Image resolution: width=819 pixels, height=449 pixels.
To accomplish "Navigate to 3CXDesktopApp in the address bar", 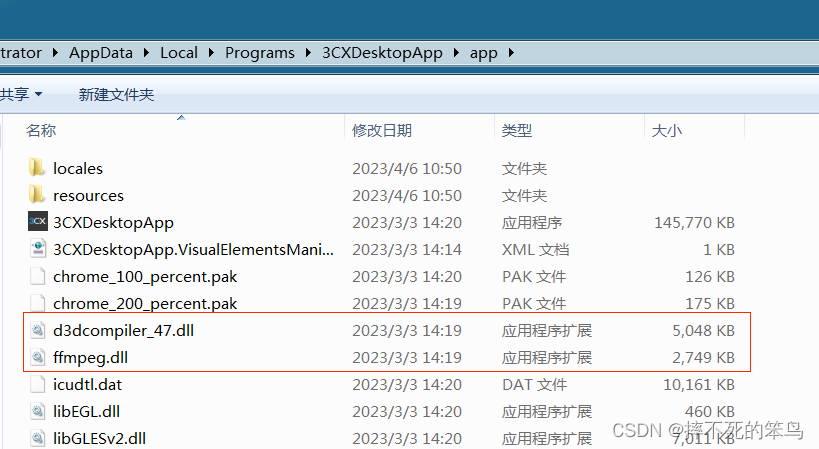I will (382, 53).
